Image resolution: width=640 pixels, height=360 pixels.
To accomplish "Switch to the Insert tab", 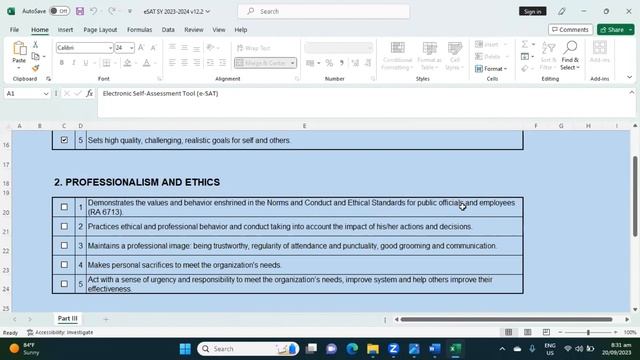I will [x=65, y=30].
